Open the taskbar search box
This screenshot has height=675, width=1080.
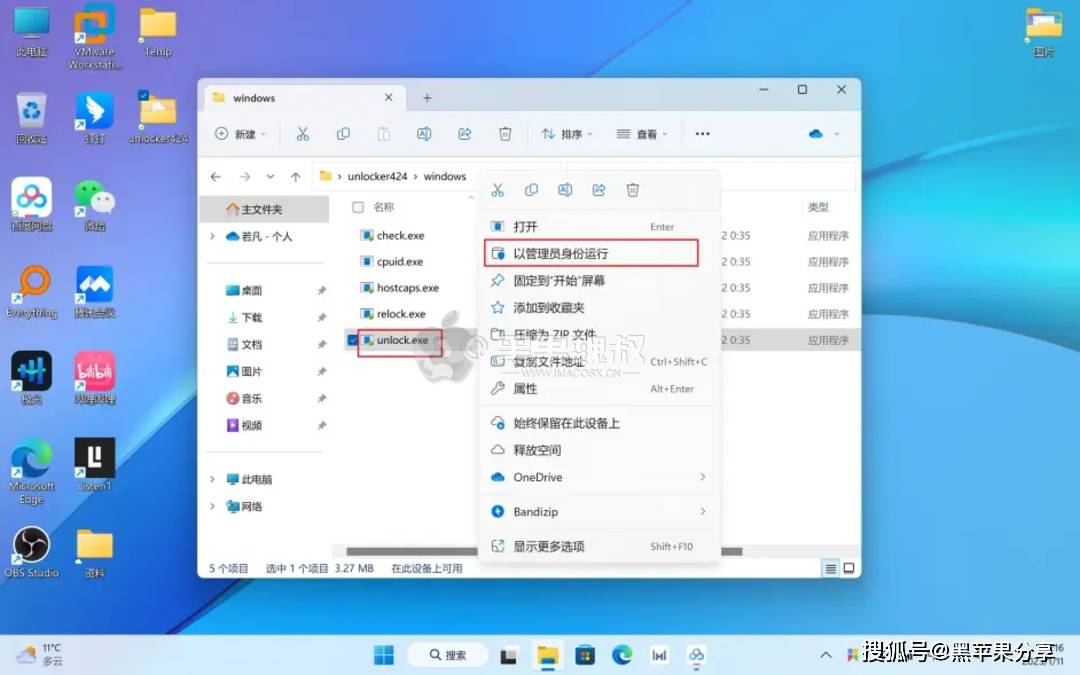(448, 655)
